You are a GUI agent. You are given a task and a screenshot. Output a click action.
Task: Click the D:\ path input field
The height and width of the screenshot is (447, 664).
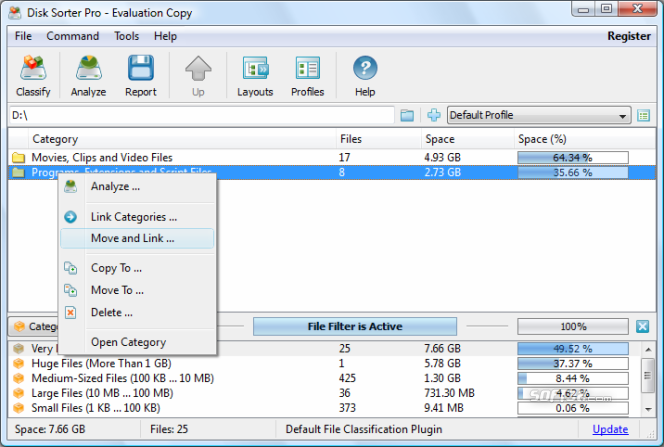(x=202, y=115)
